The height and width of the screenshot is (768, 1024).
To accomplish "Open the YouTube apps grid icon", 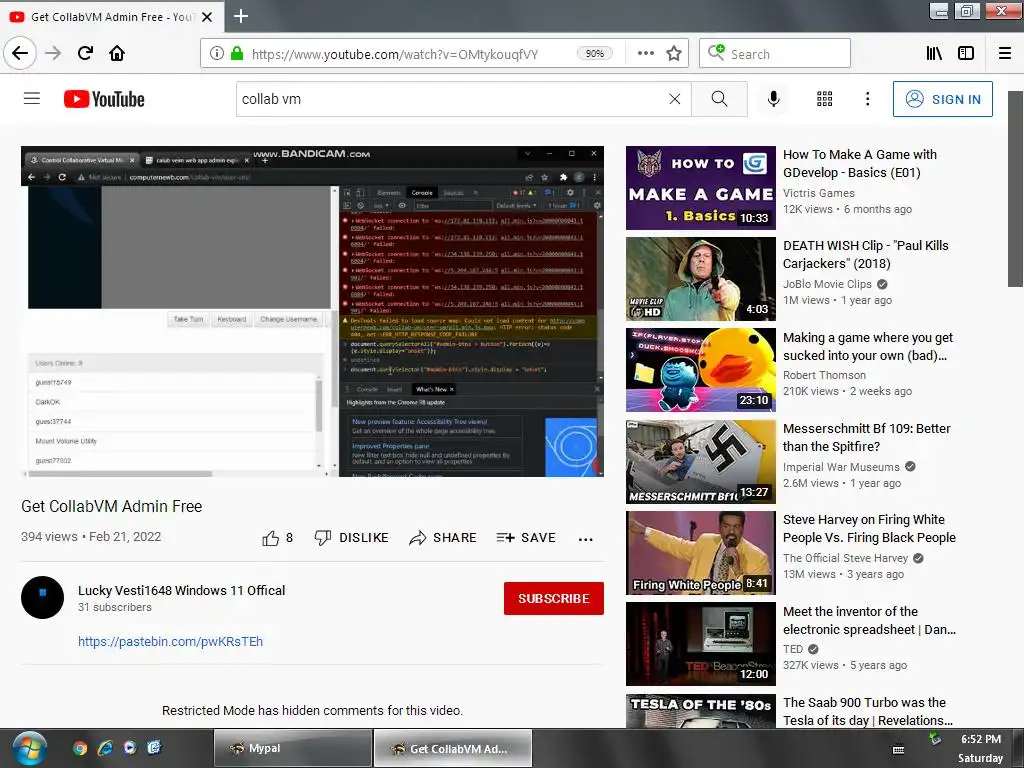I will pos(824,99).
